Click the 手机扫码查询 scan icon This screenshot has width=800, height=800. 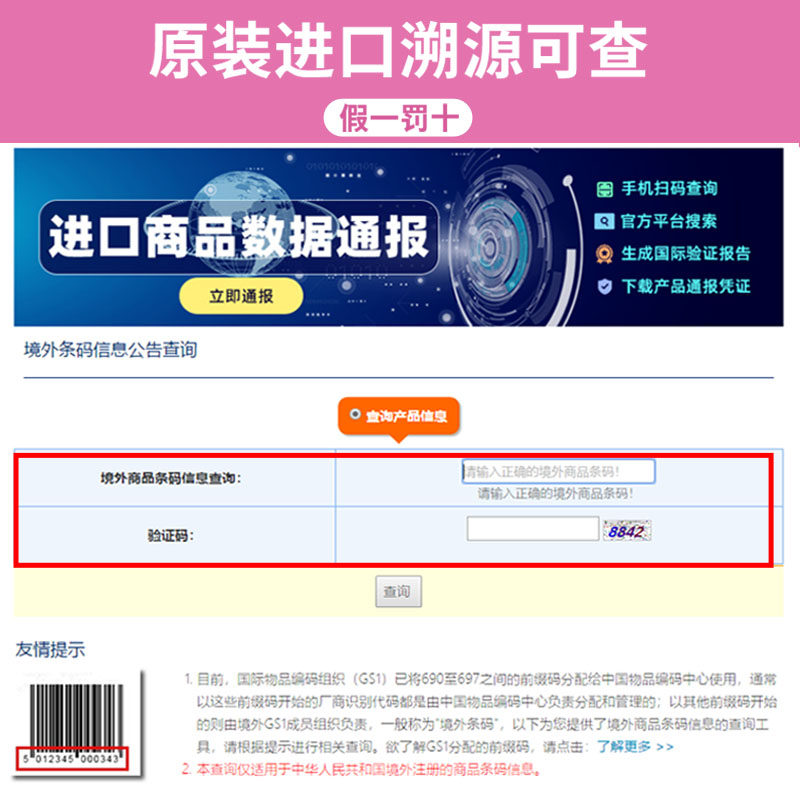(605, 189)
